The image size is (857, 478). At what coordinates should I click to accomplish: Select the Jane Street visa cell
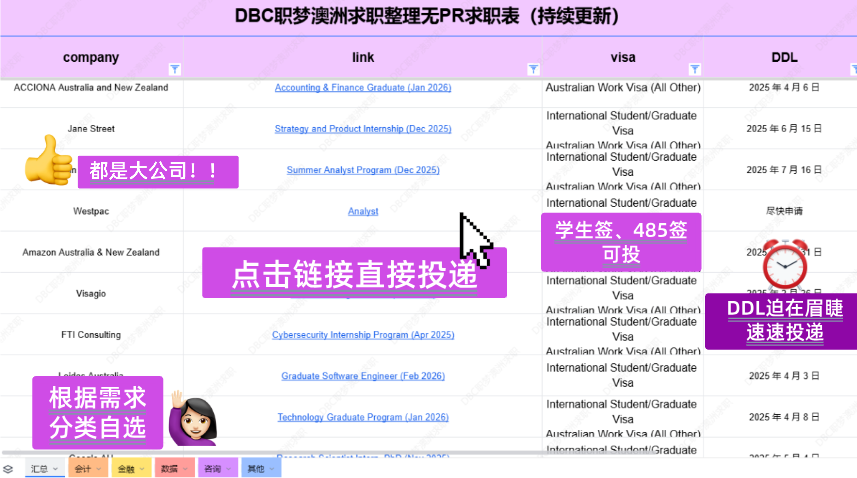(x=623, y=130)
